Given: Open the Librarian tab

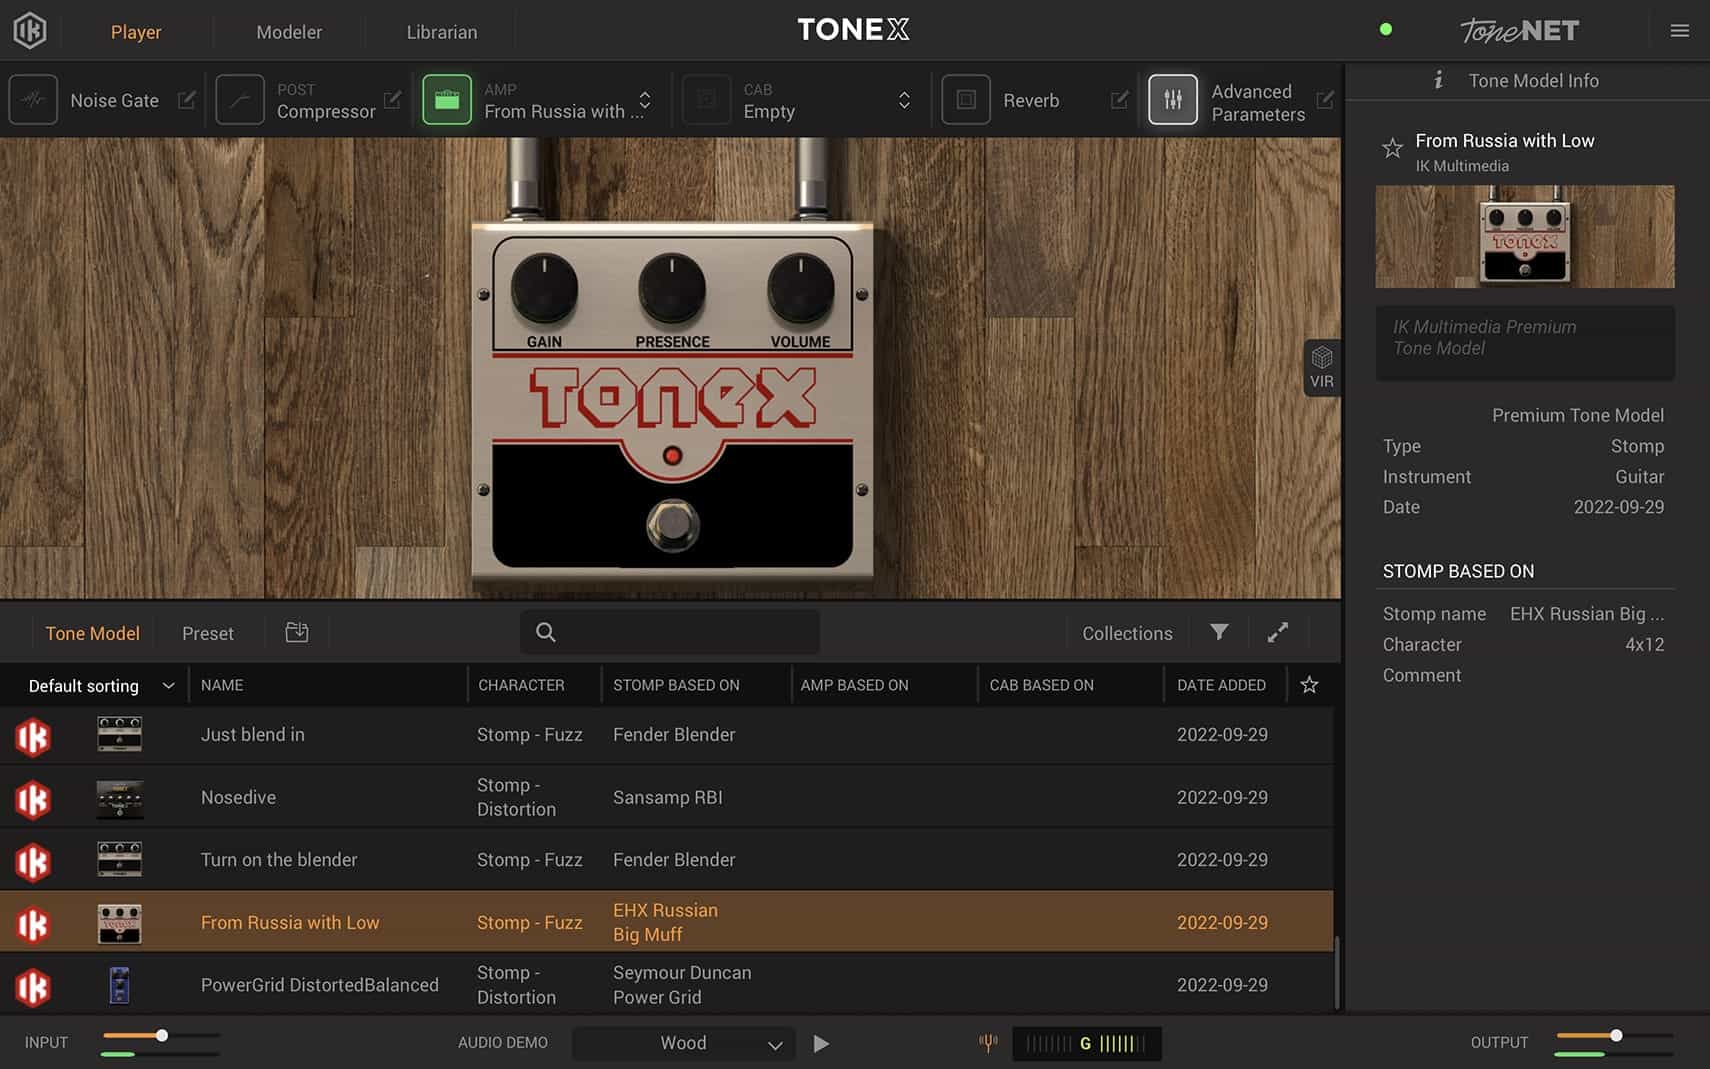Looking at the screenshot, I should pyautogui.click(x=442, y=32).
